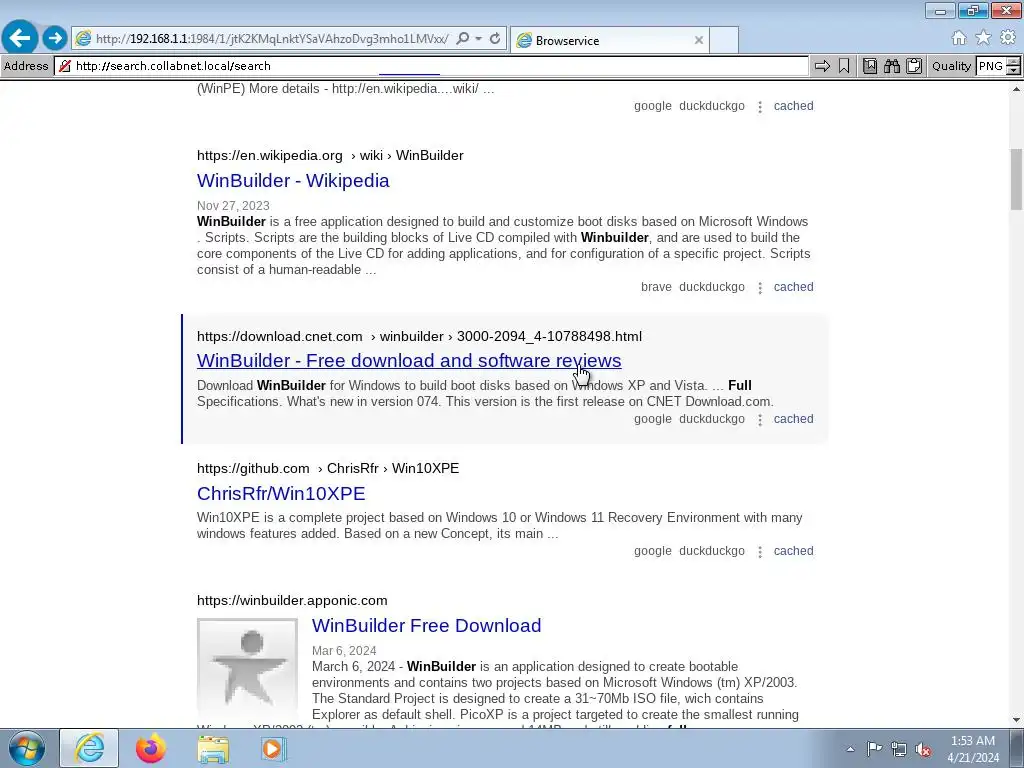This screenshot has width=1024, height=768.
Task: Open a new blank tab
Action: click(724, 40)
